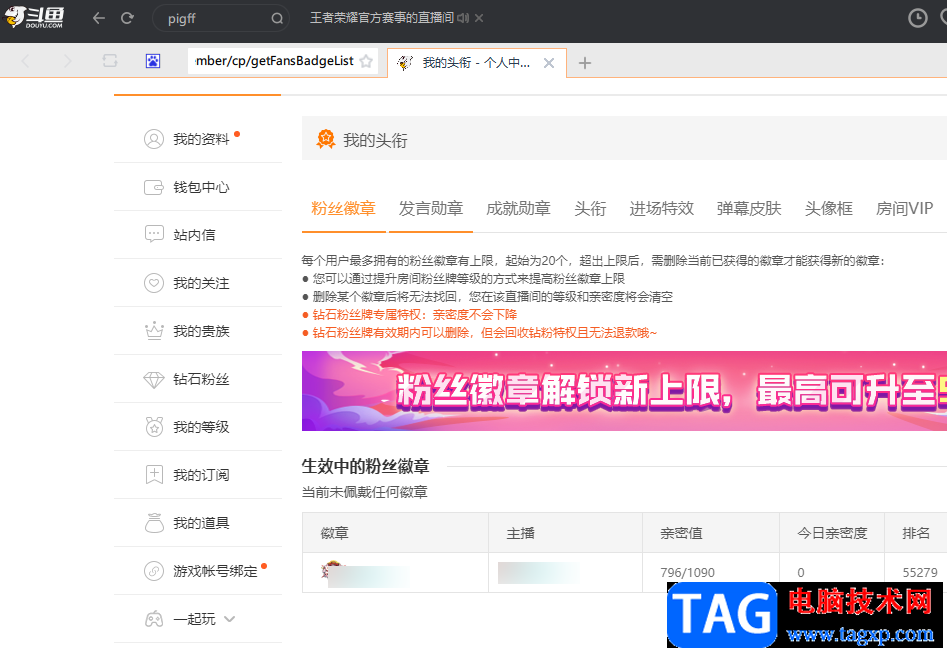This screenshot has height=648, width=947.
Task: Click the paw icon beside the address bar
Action: 153,61
